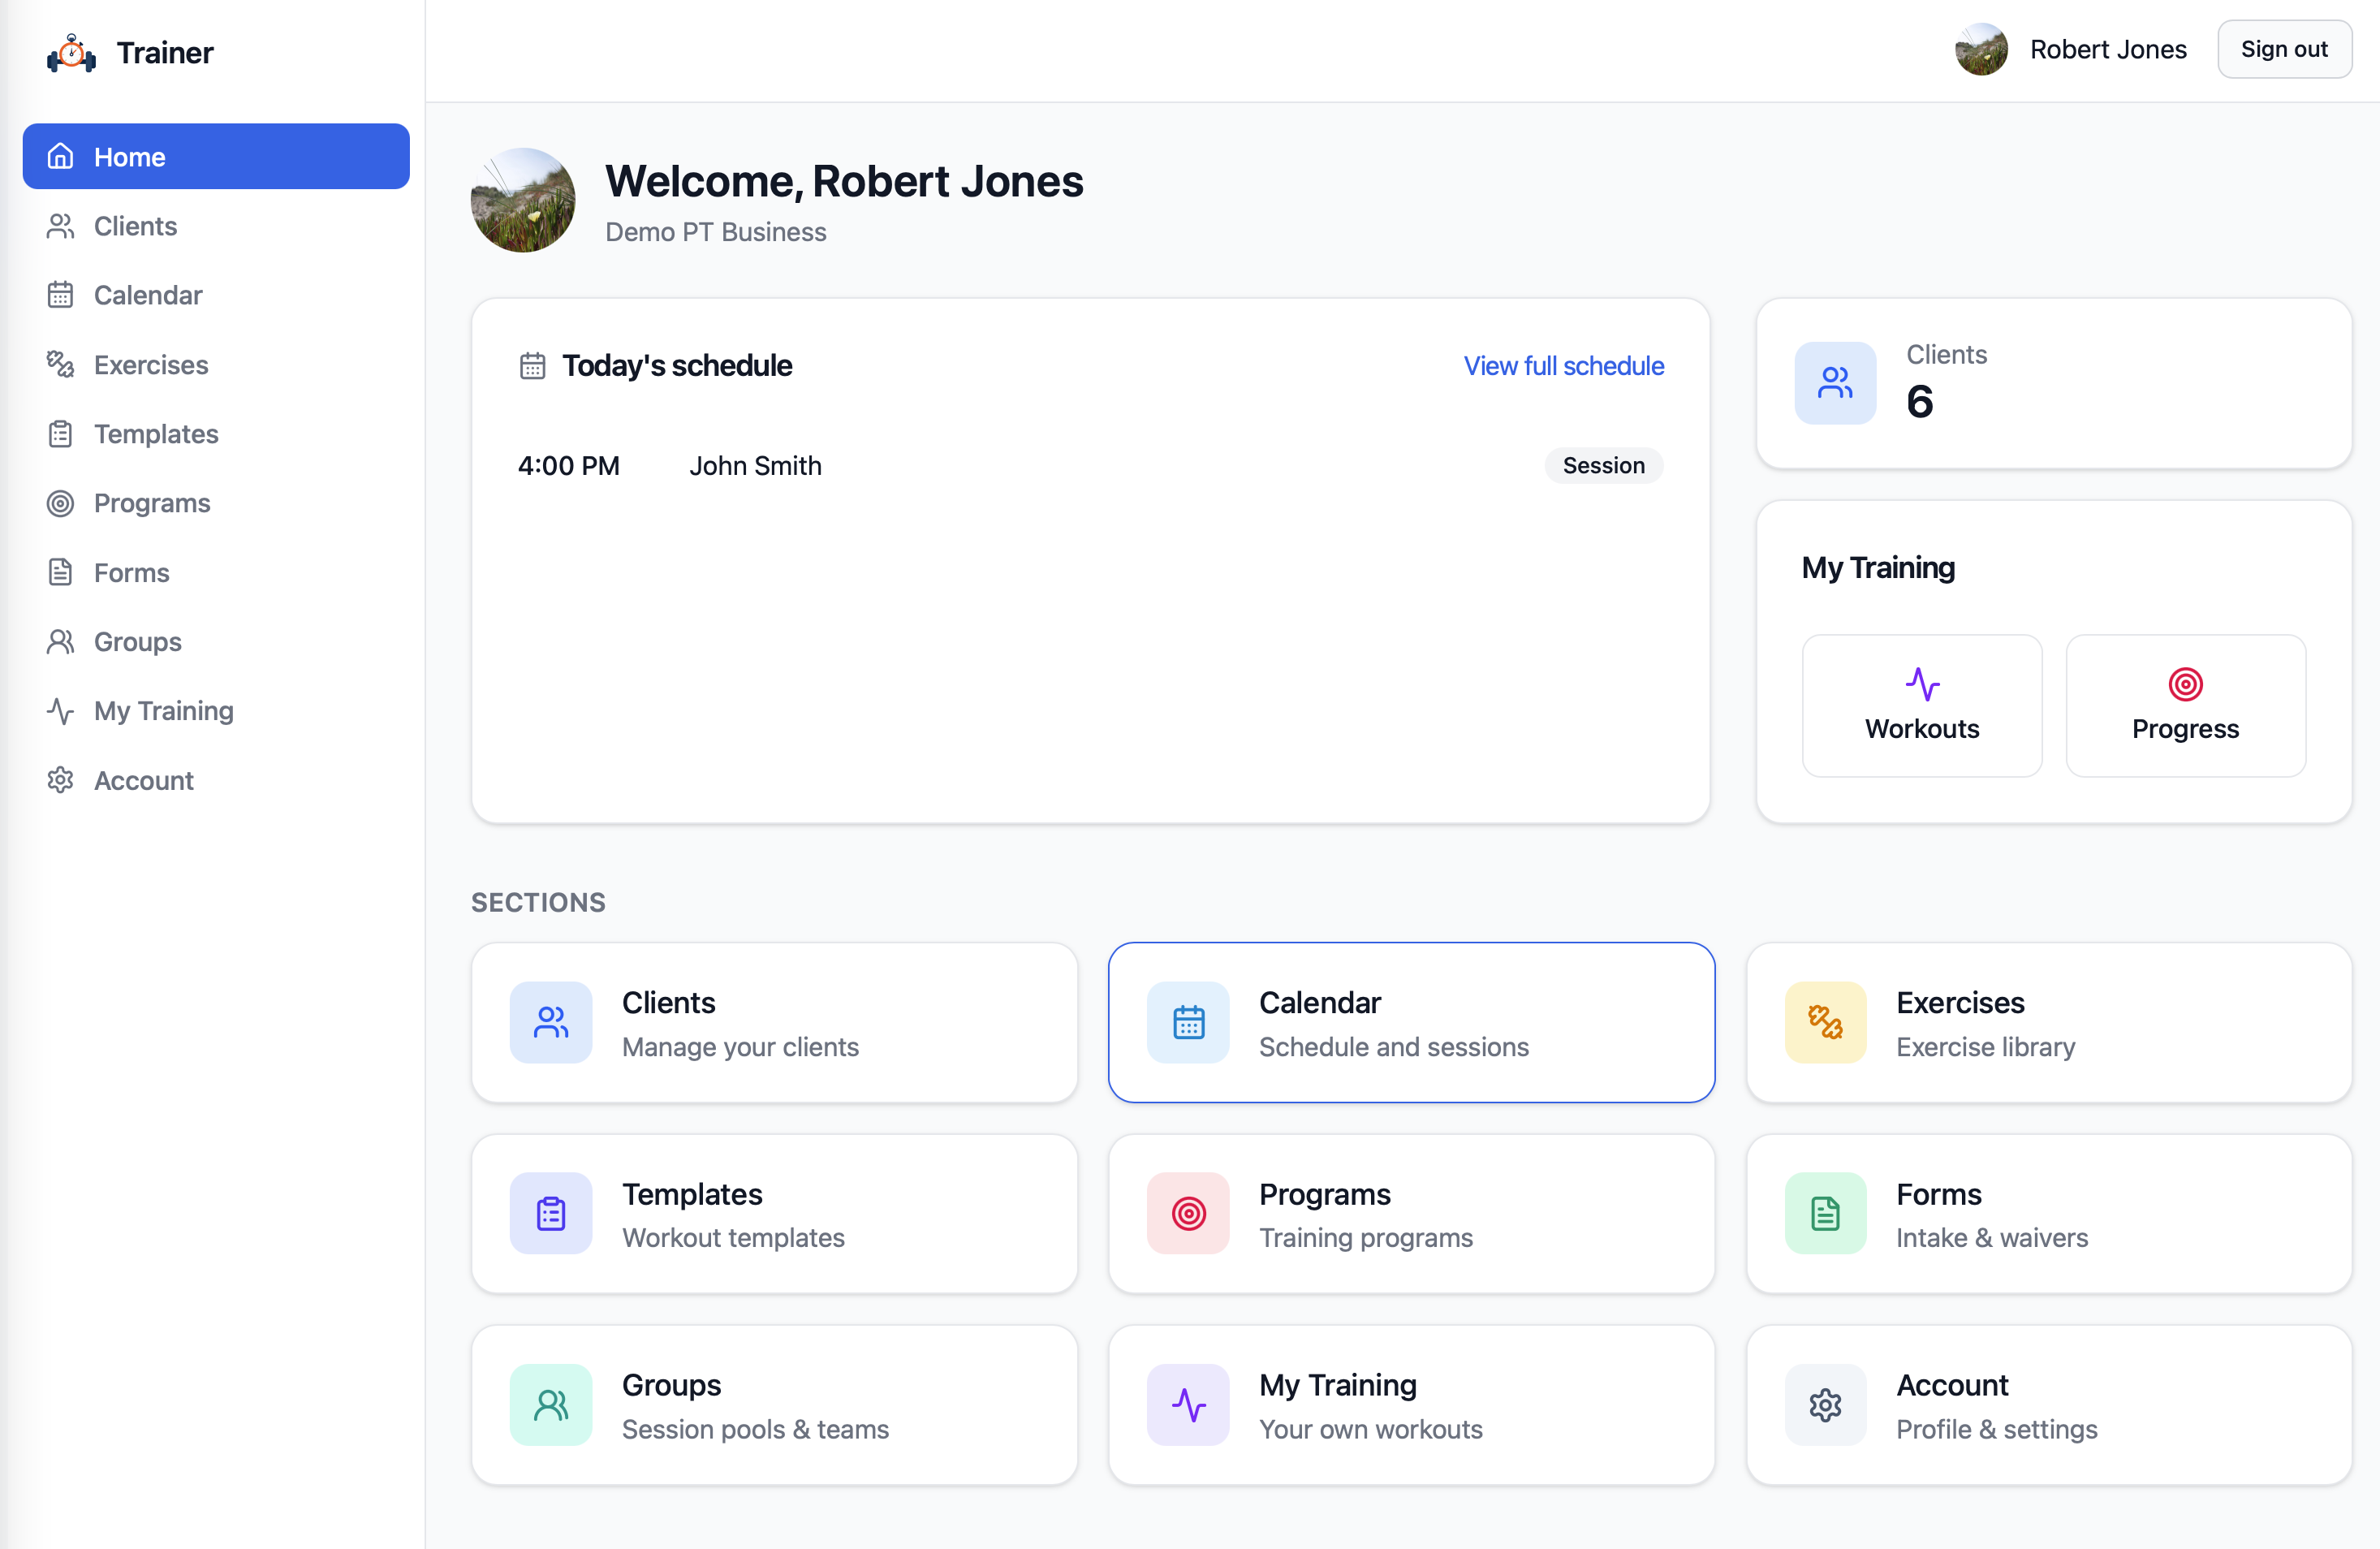The width and height of the screenshot is (2380, 1549).
Task: Open the Clients stat card showing 6
Action: 2053,383
